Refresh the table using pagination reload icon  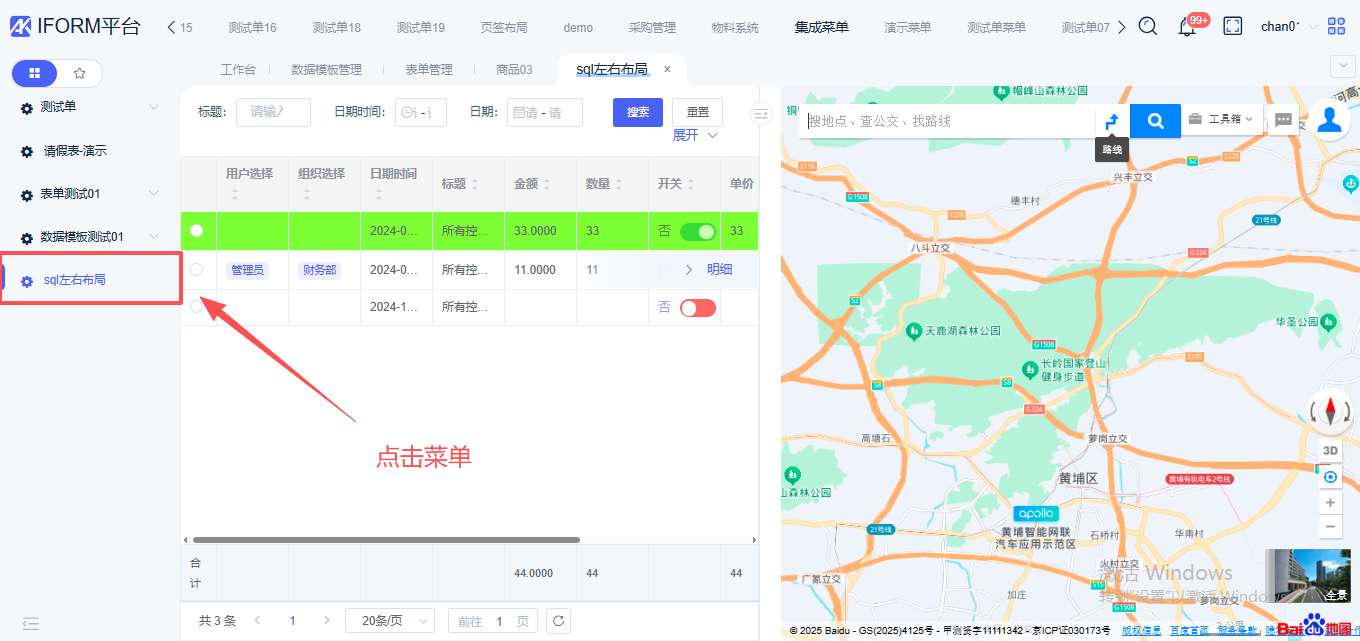pyautogui.click(x=559, y=620)
